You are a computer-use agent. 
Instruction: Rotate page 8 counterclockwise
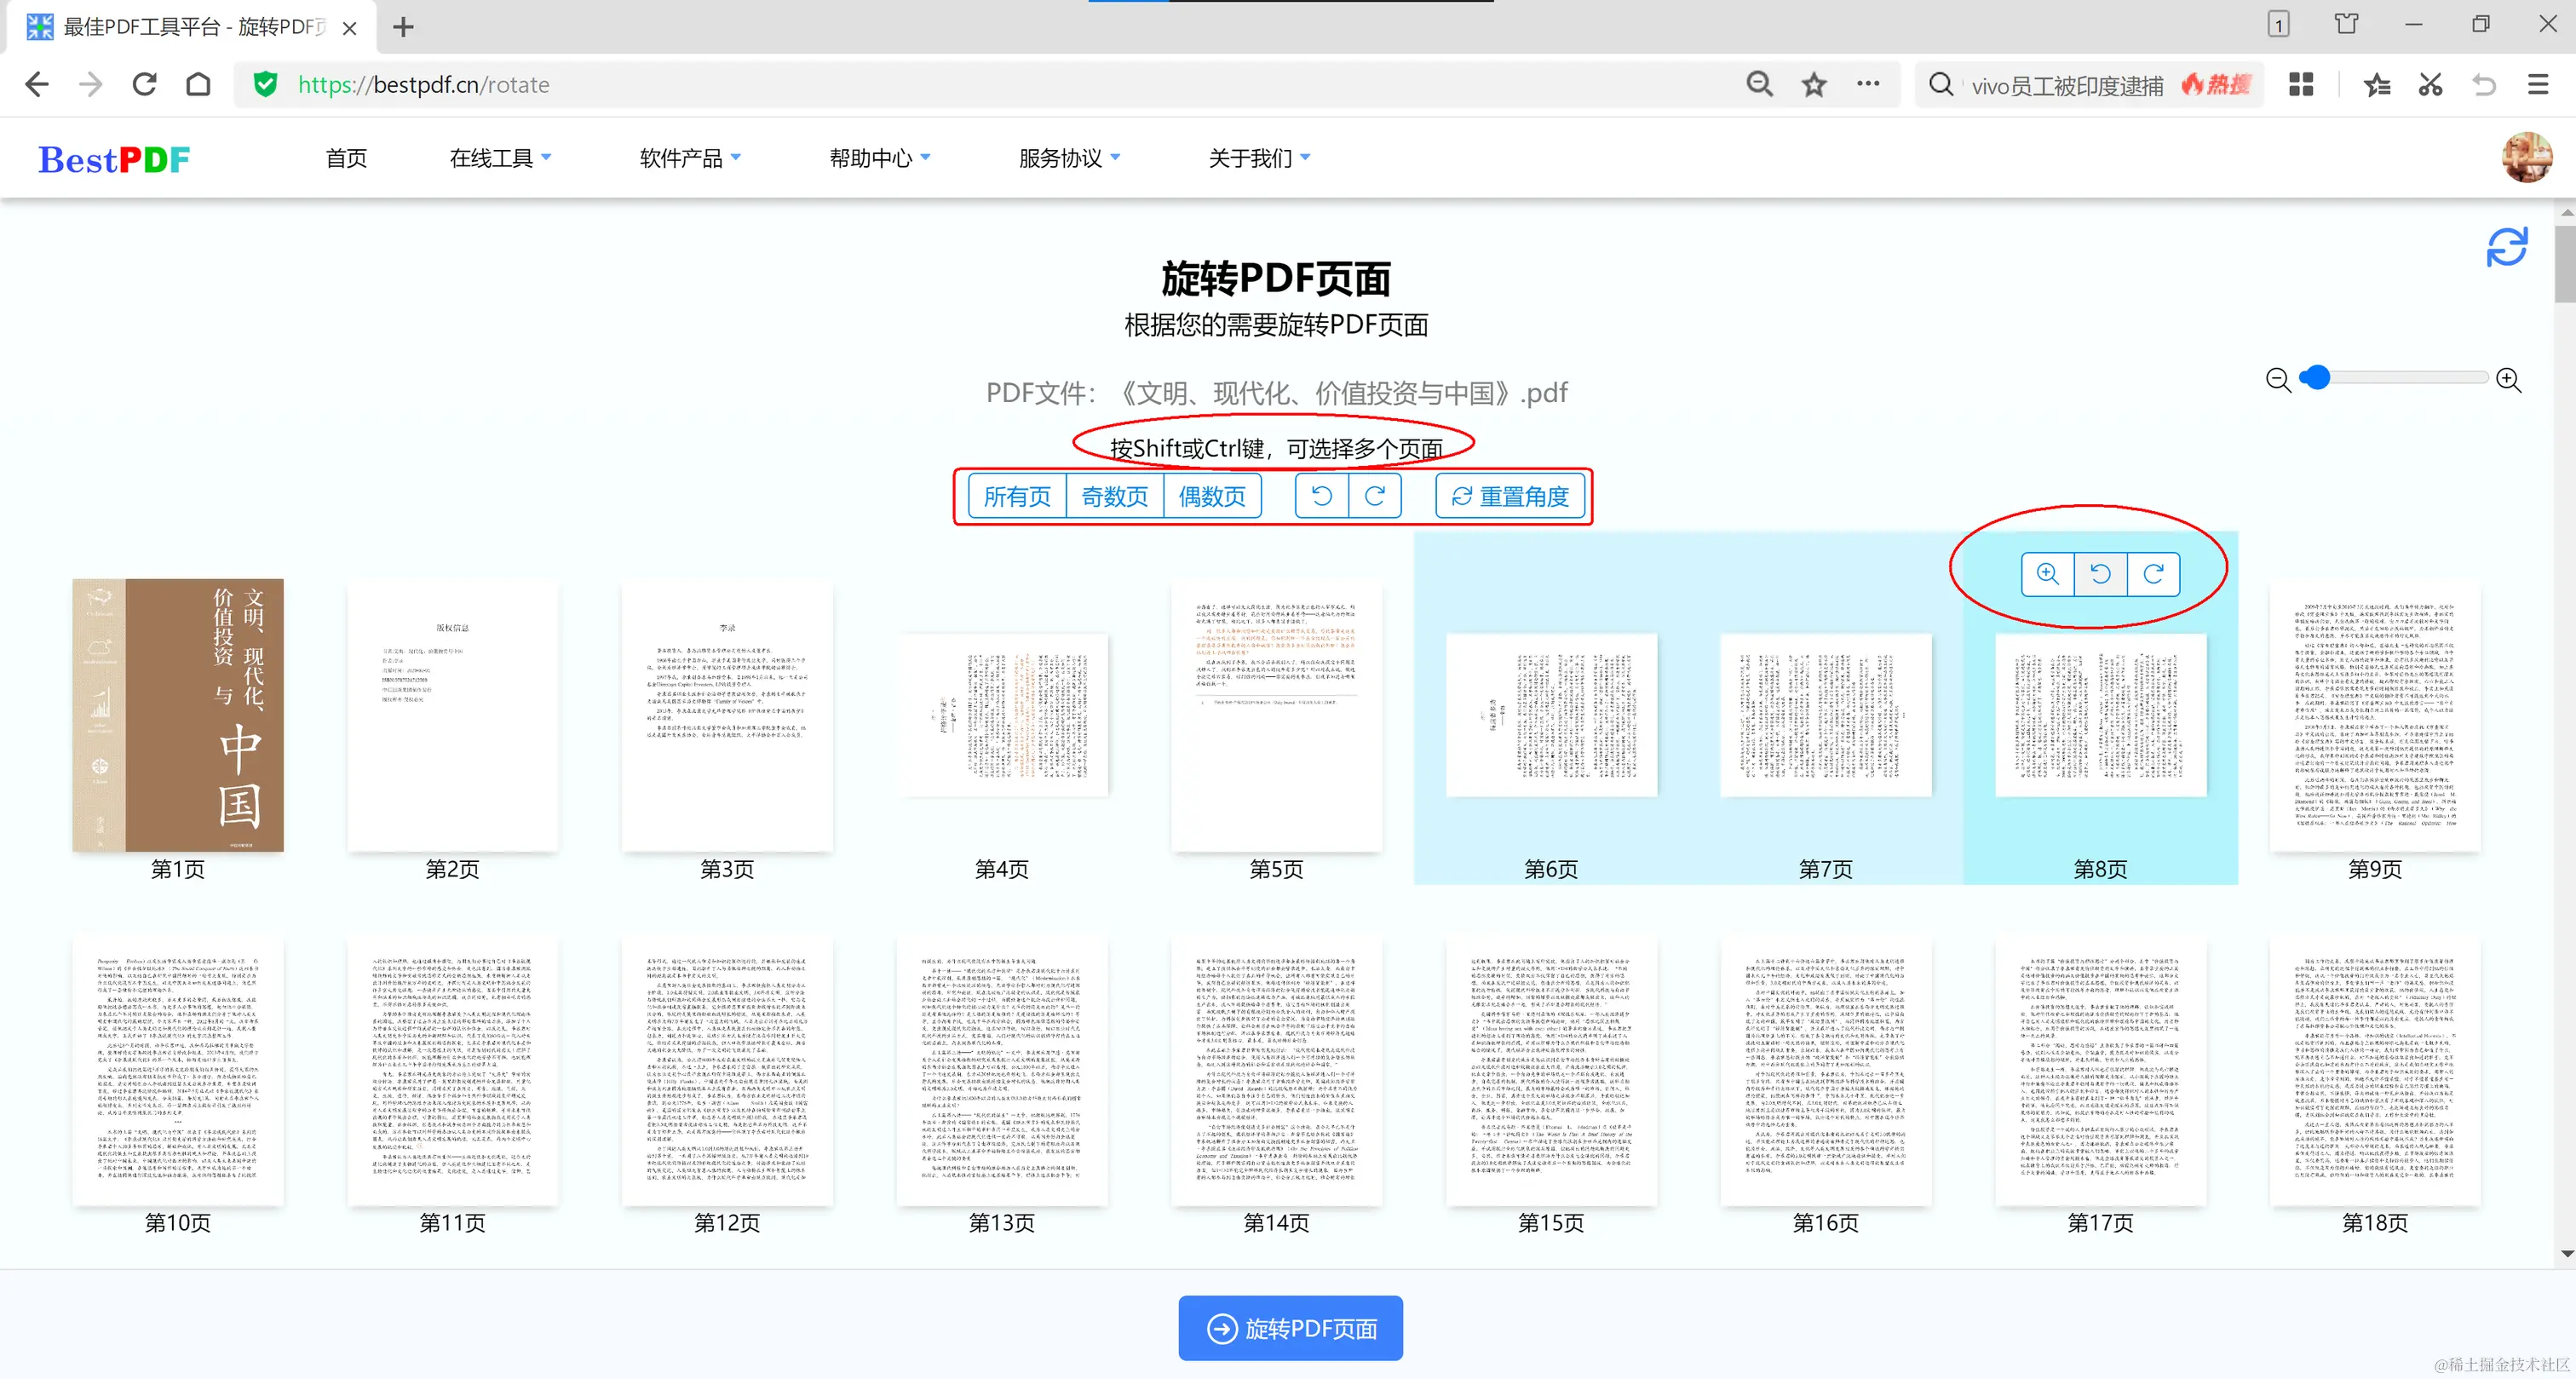2100,574
